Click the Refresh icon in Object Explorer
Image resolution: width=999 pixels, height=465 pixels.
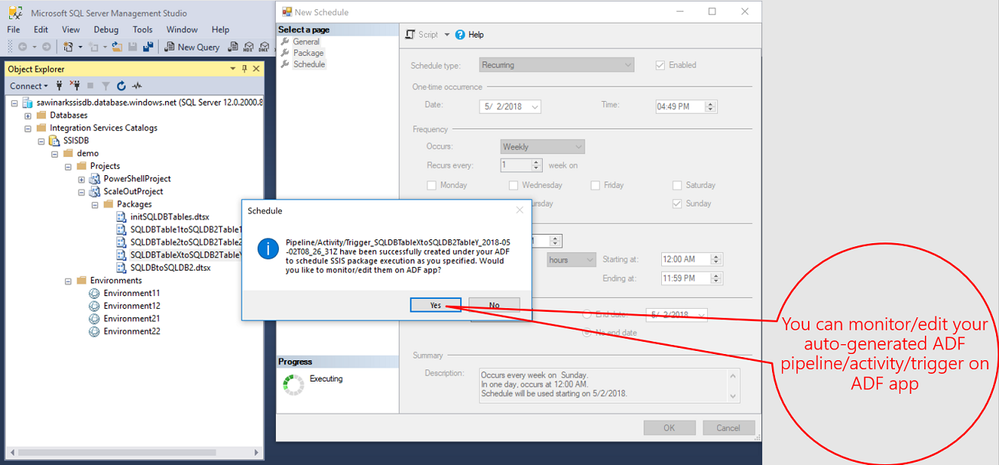[121, 85]
